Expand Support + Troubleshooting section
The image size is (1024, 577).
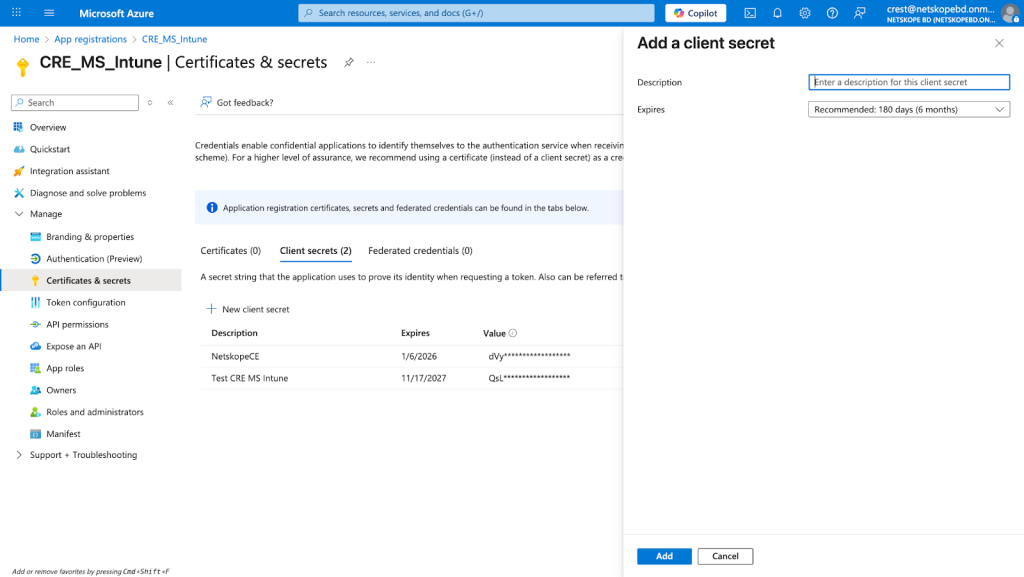[x=19, y=454]
